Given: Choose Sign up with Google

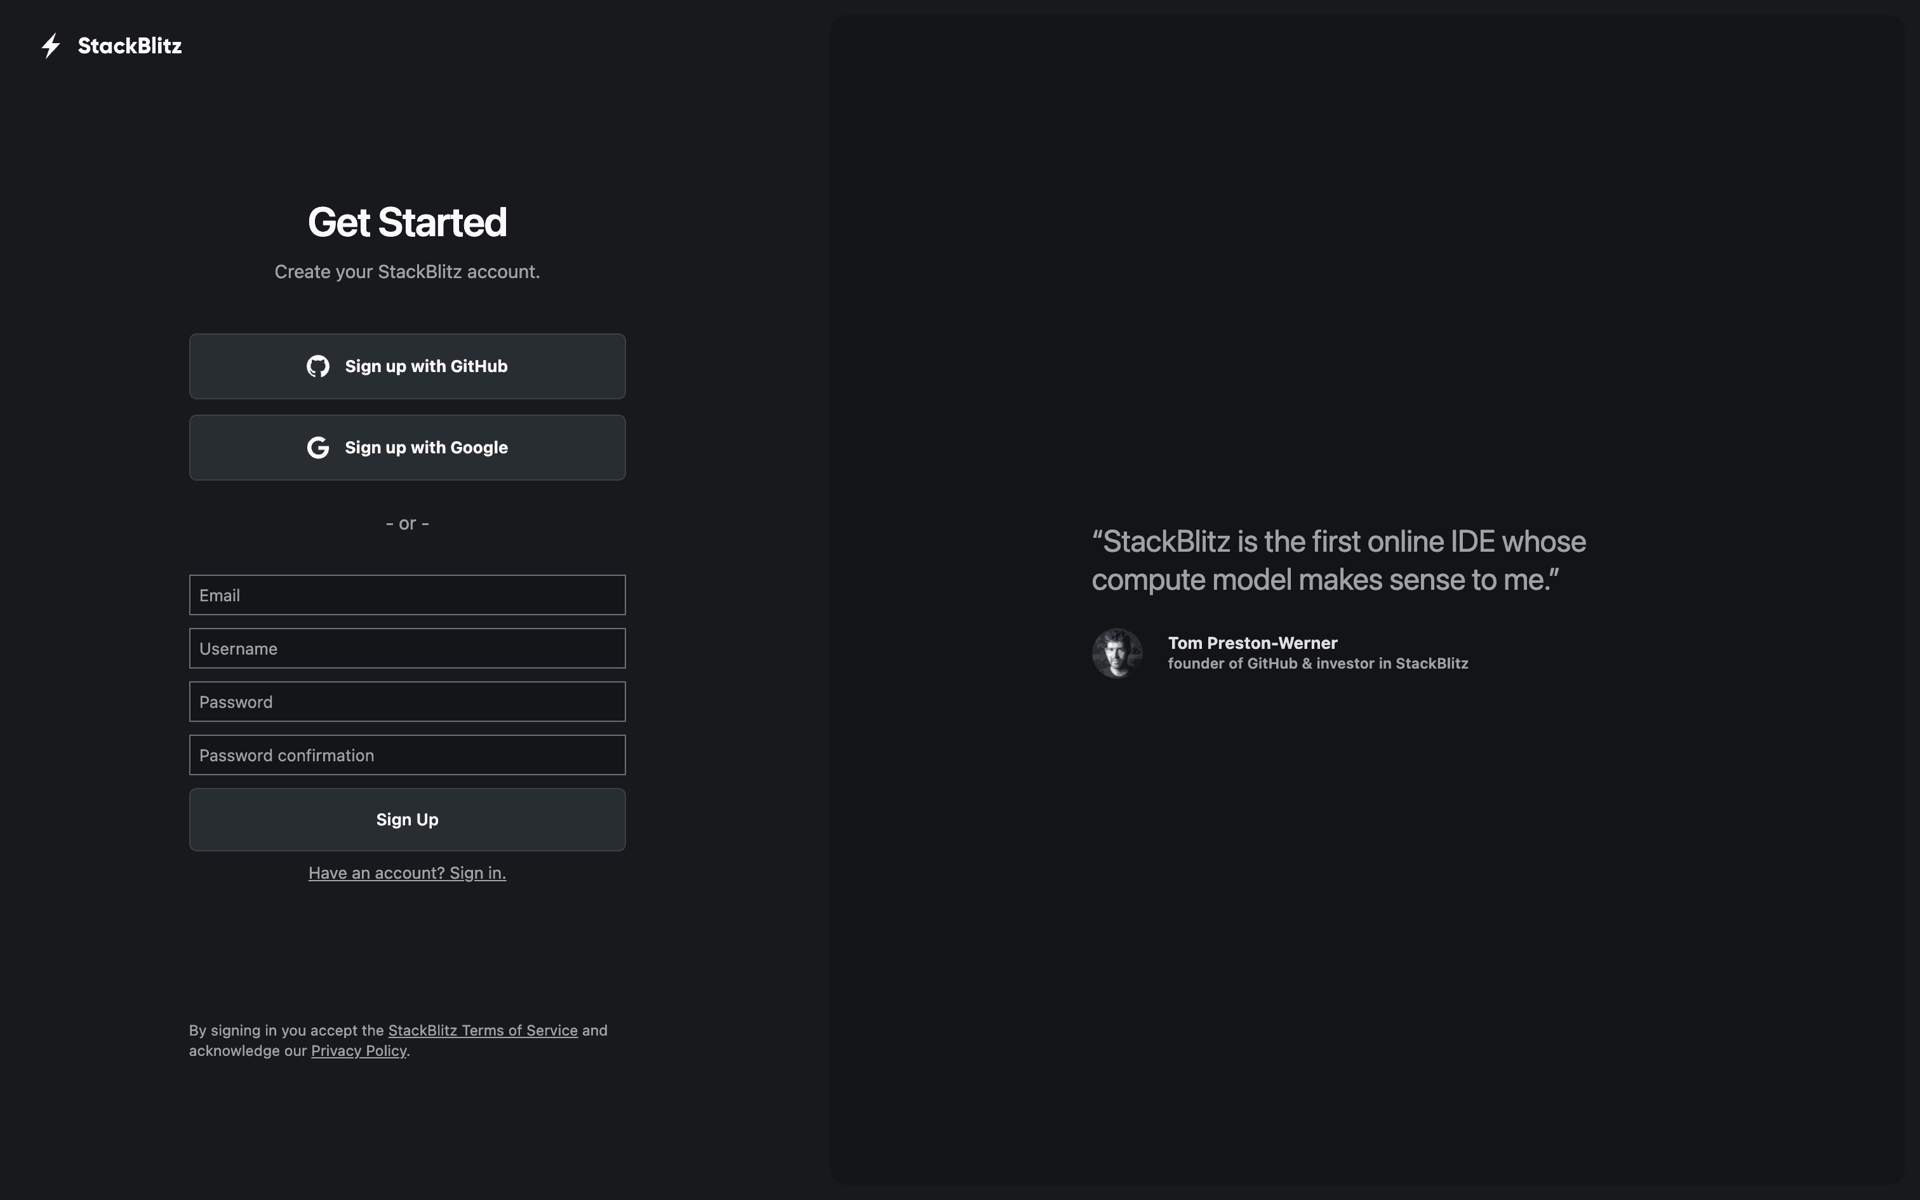Looking at the screenshot, I should coord(407,448).
